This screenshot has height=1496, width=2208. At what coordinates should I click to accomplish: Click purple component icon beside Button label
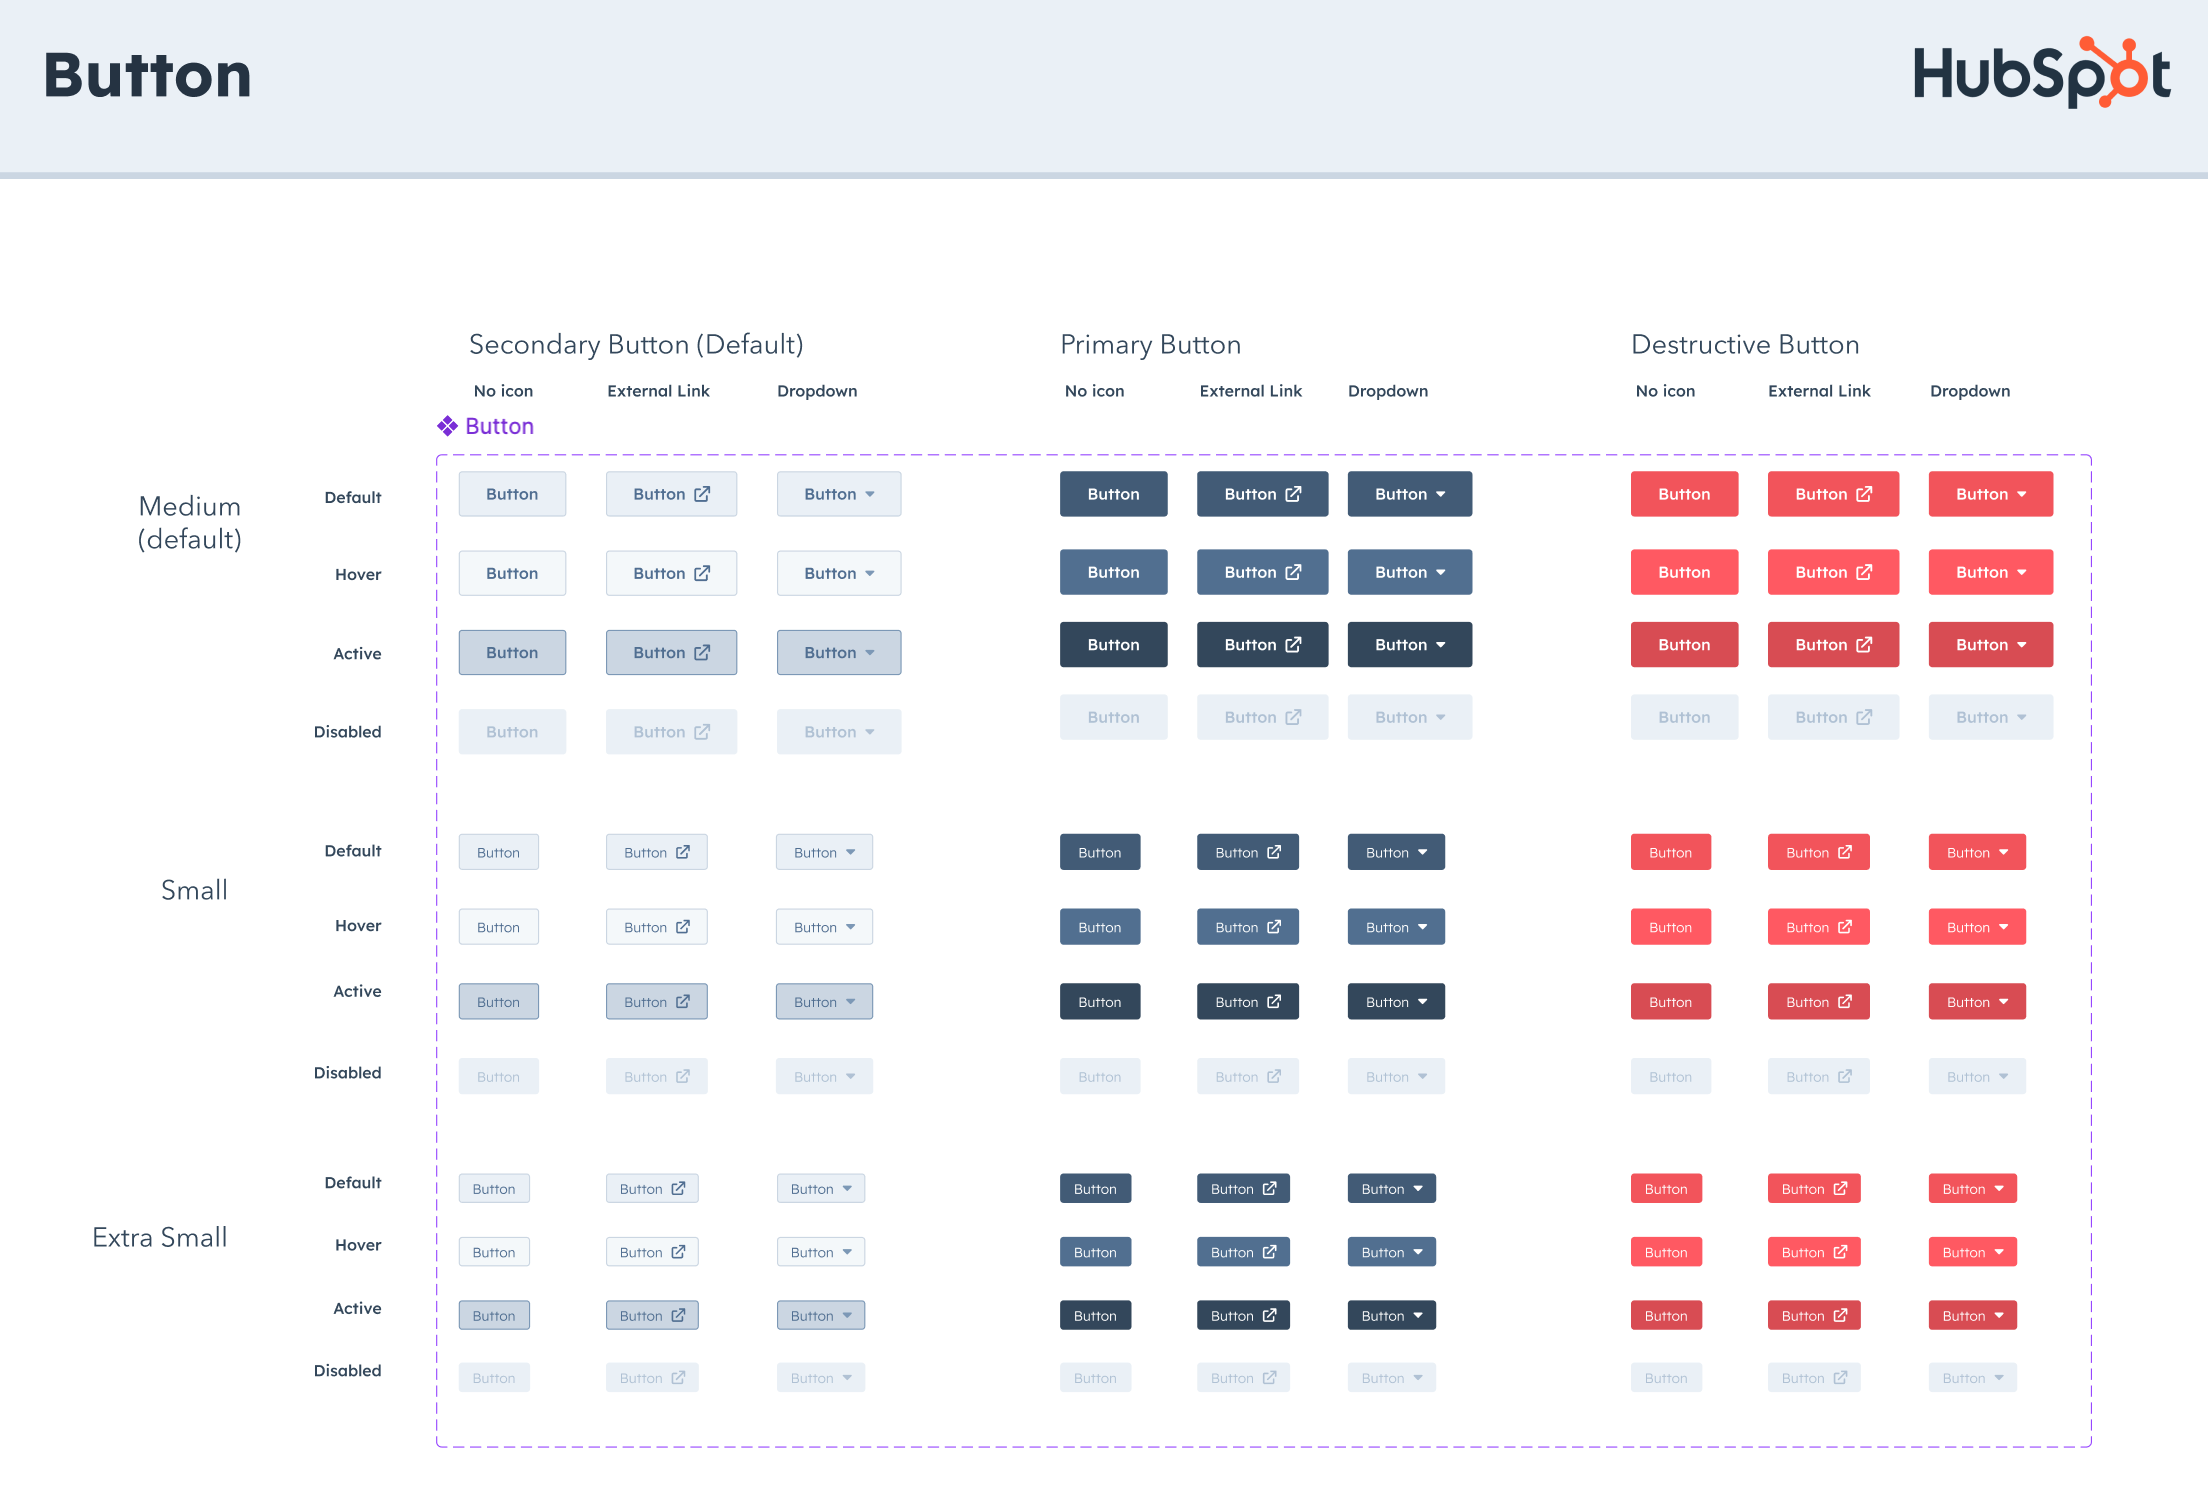447,426
